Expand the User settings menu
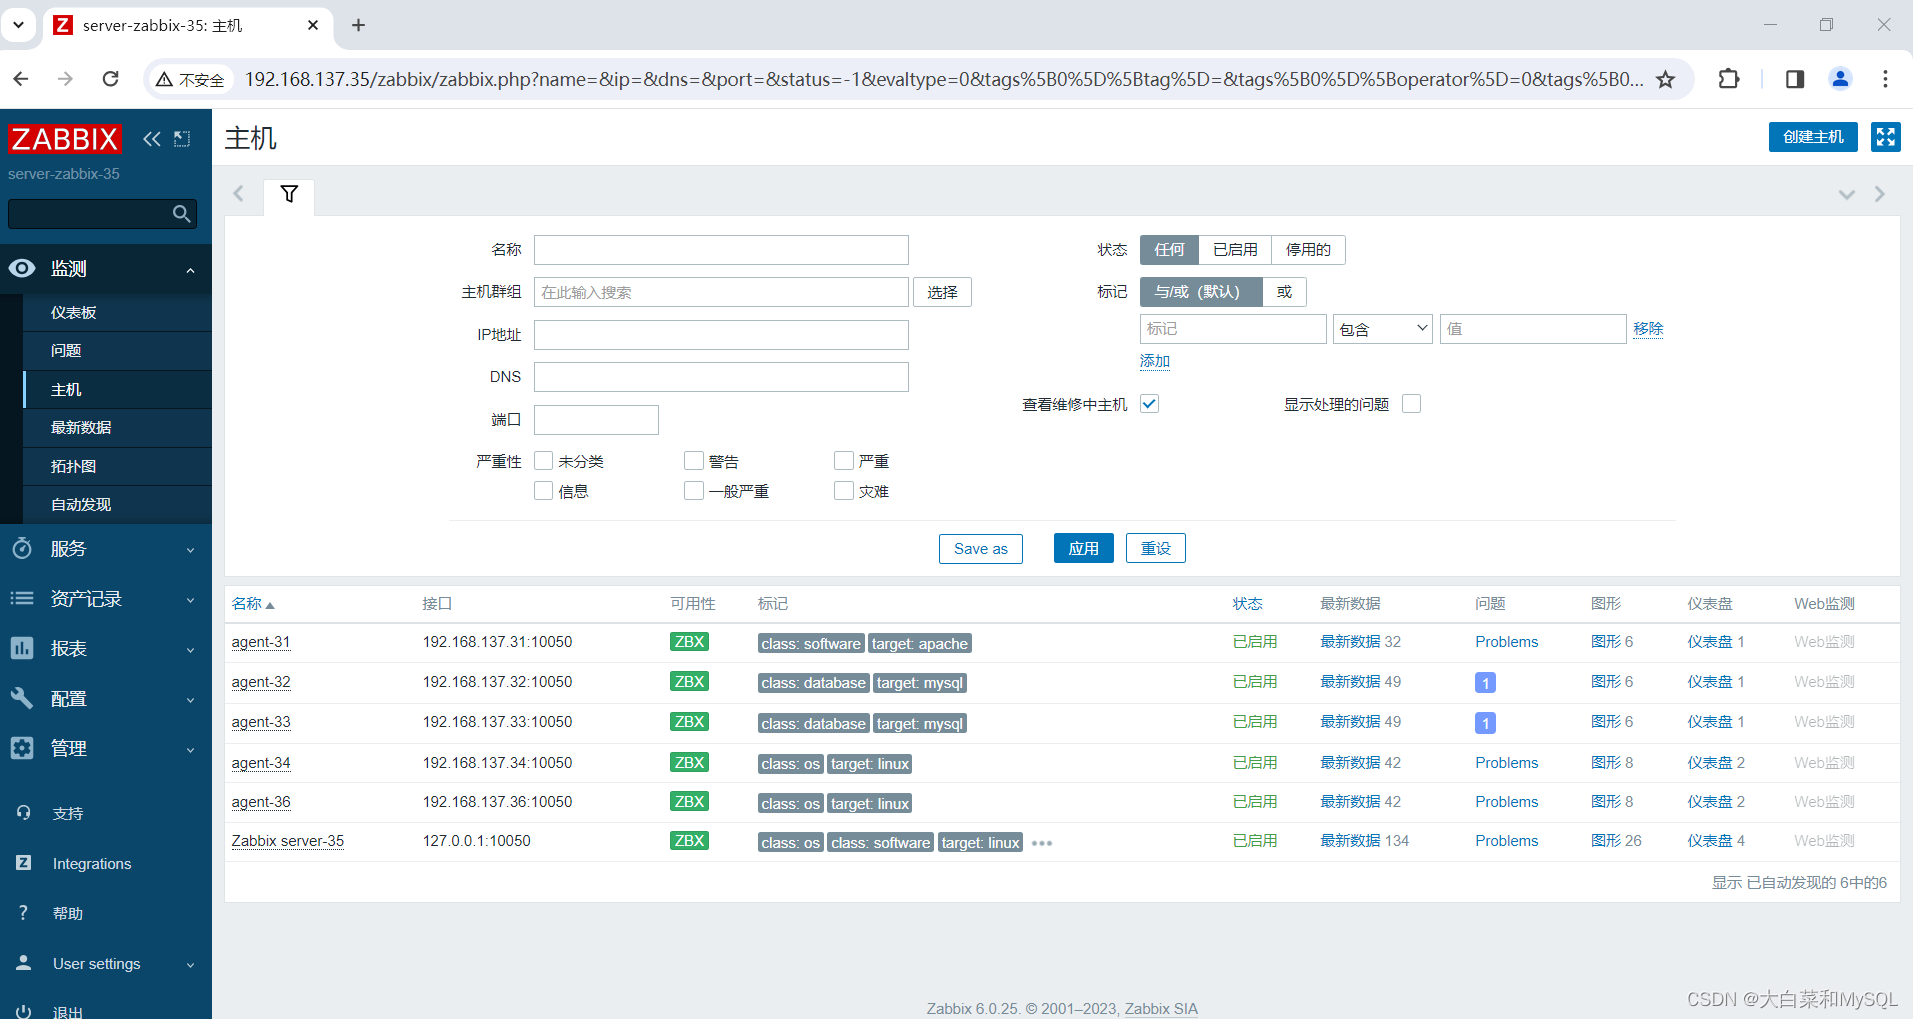Viewport: 1913px width, 1019px height. [x=190, y=964]
